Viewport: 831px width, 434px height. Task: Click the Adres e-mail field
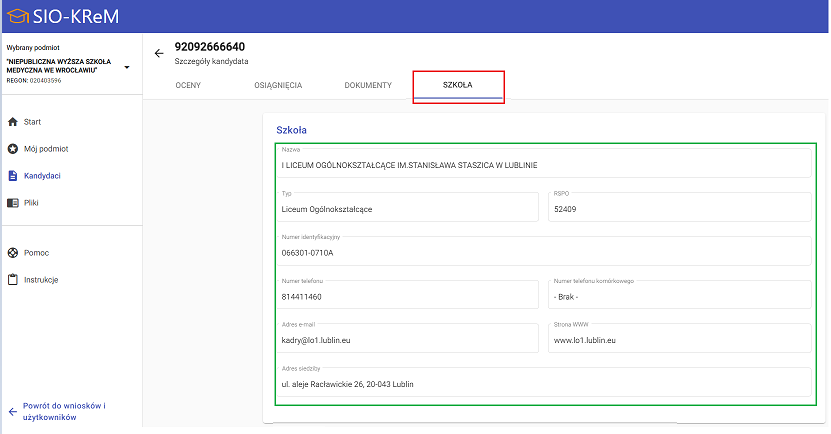pos(407,339)
